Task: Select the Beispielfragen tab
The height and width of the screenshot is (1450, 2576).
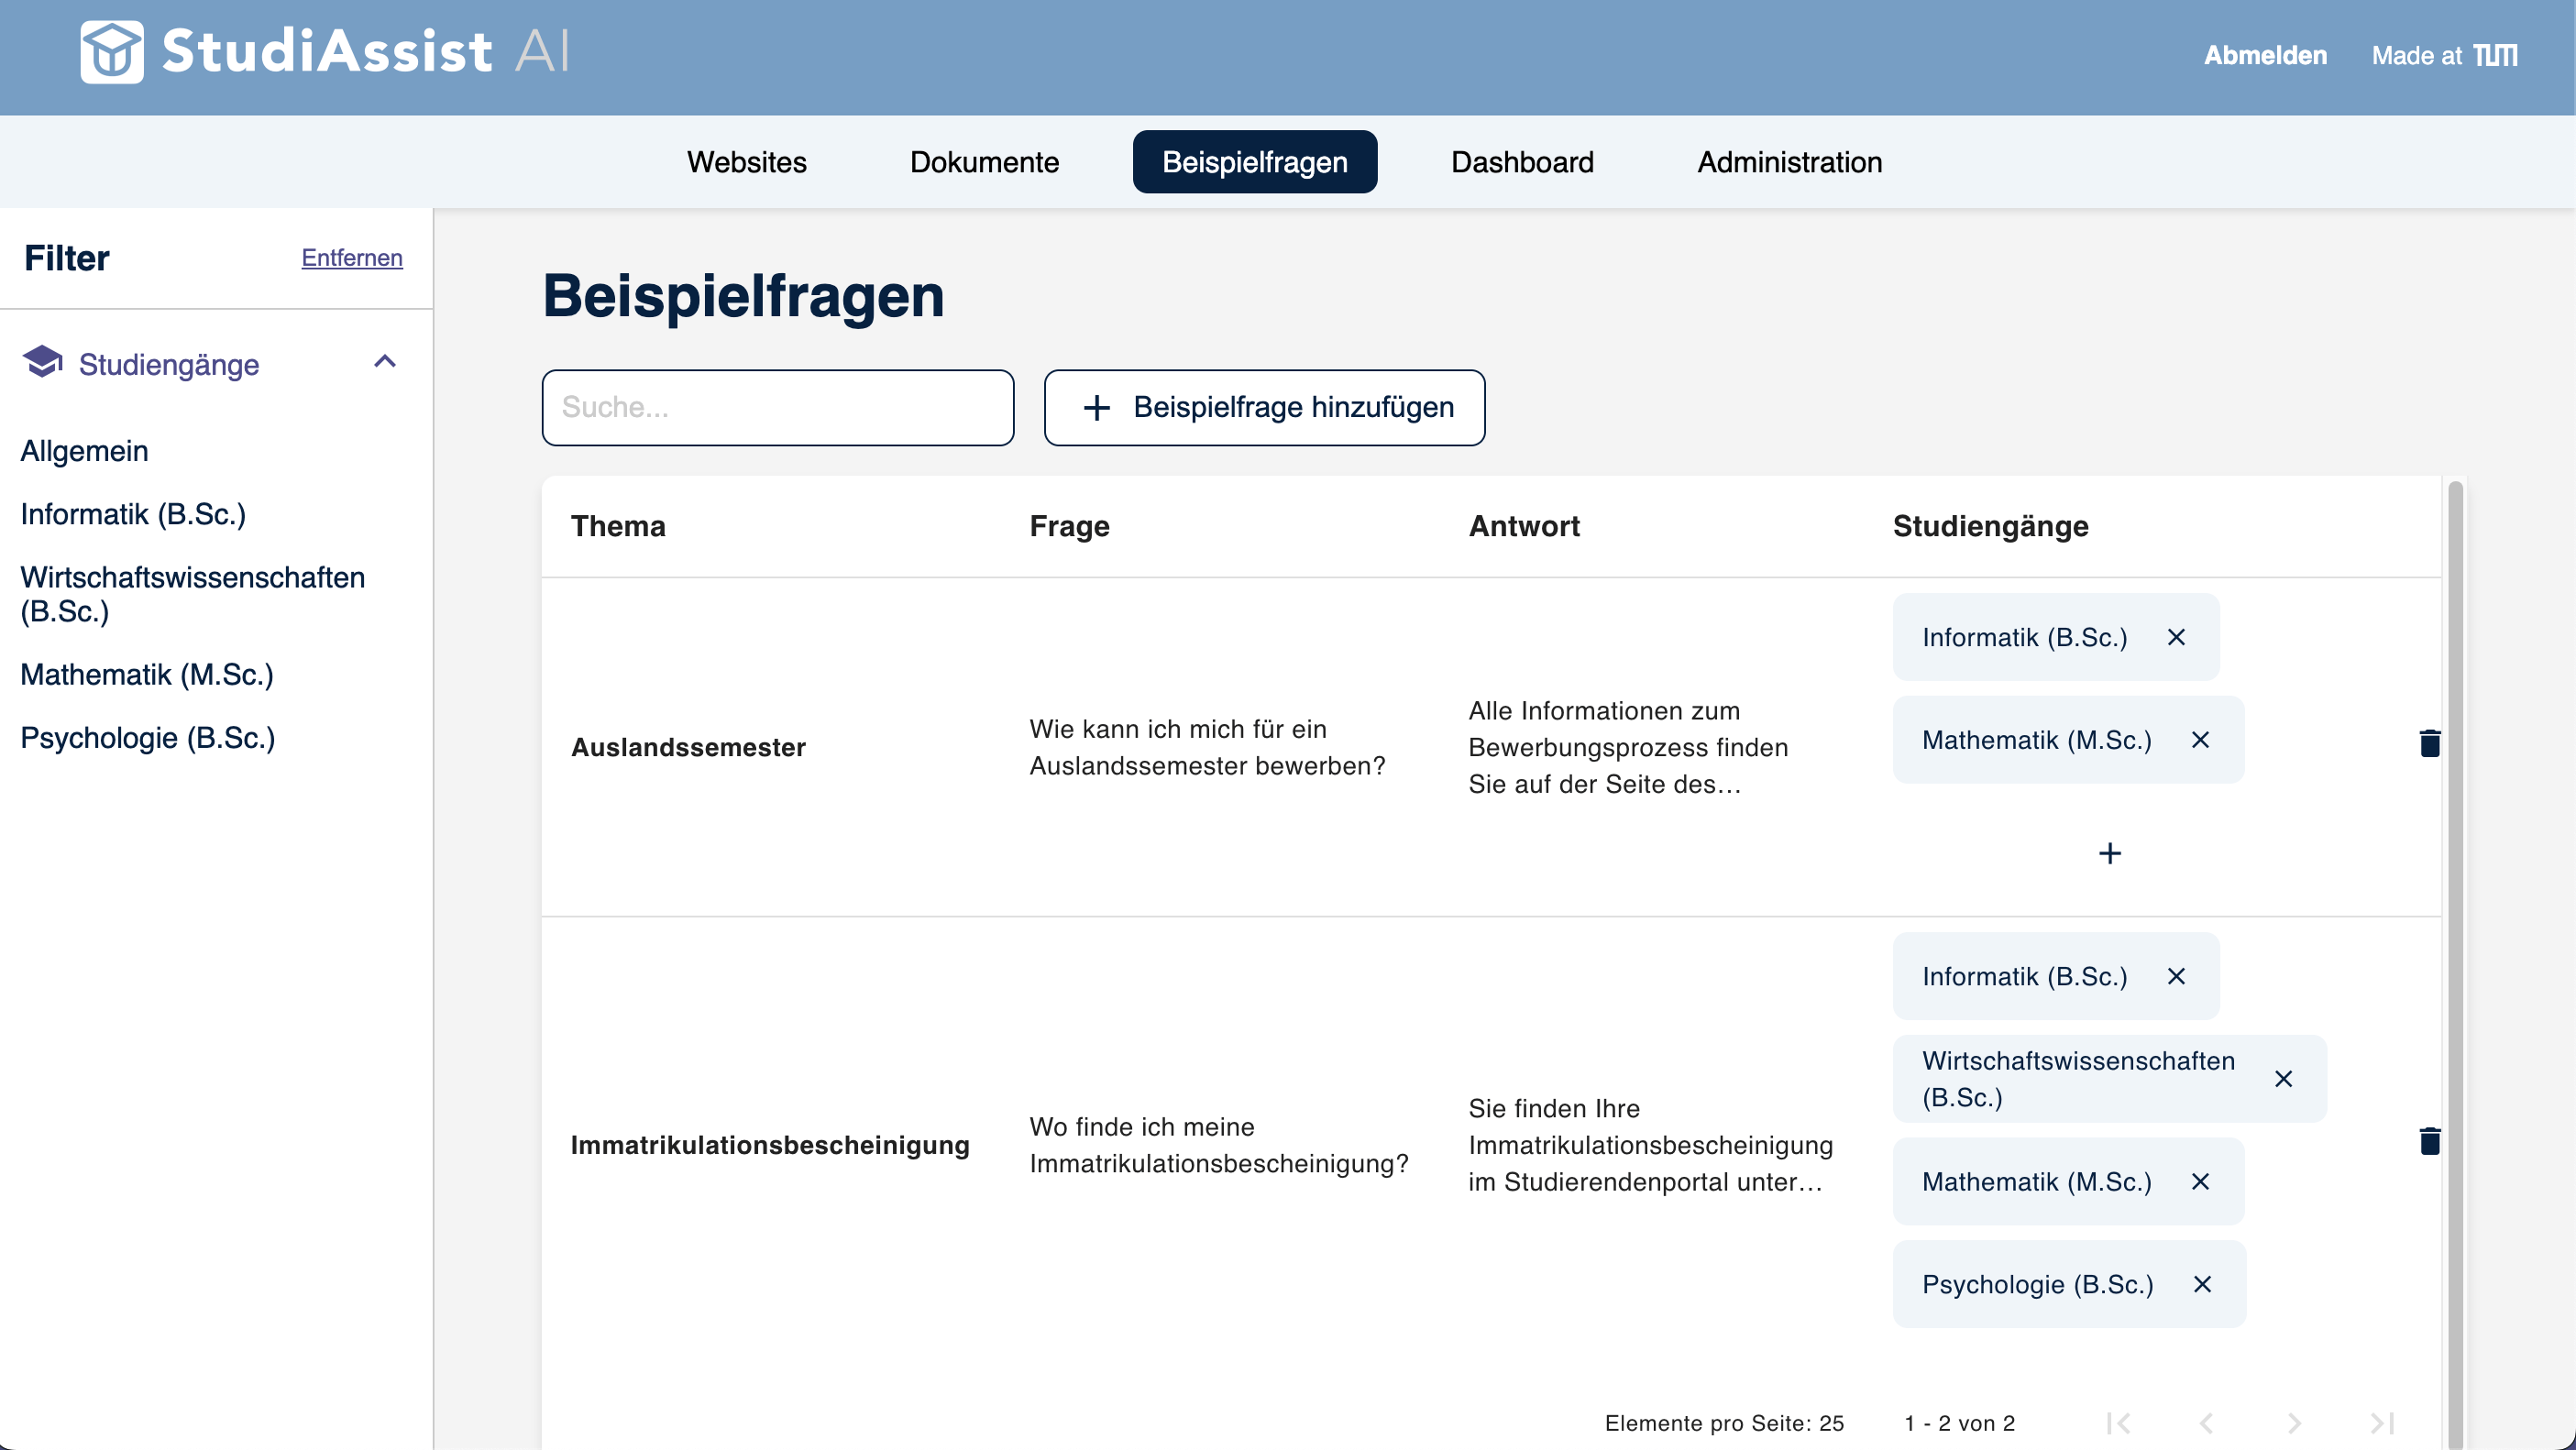Action: click(x=1255, y=162)
